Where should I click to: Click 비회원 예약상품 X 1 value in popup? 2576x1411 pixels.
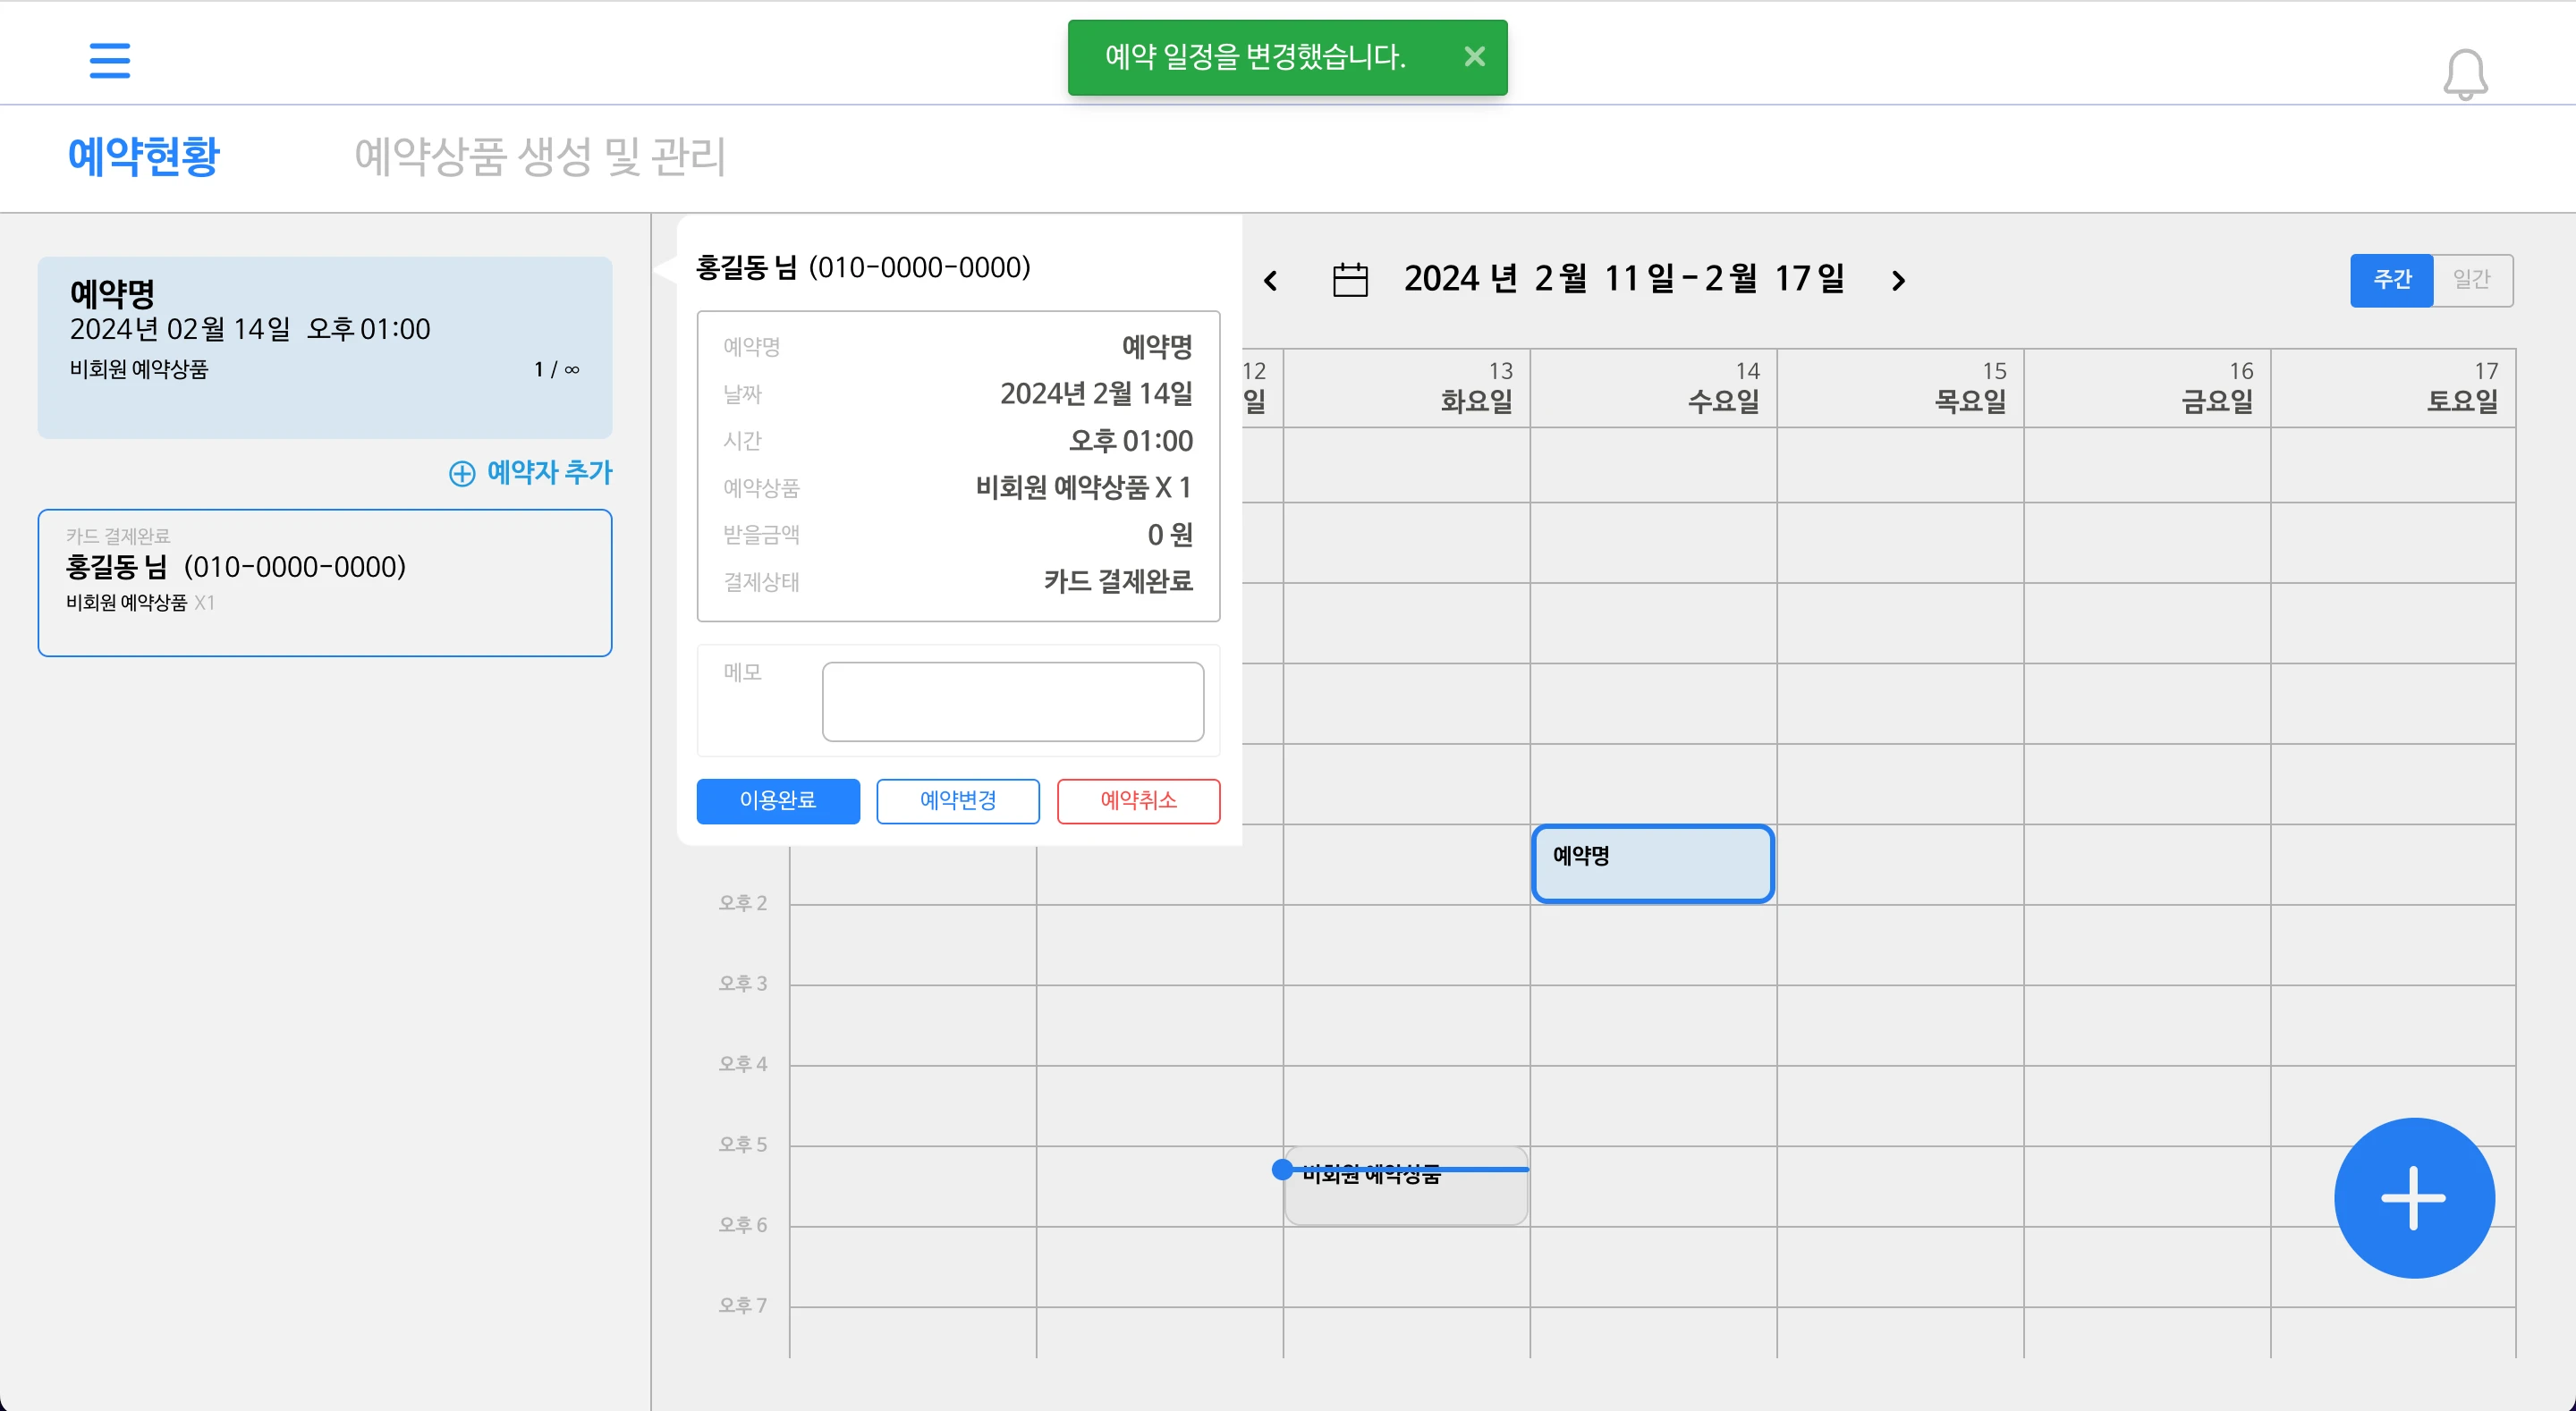[x=1084, y=488]
